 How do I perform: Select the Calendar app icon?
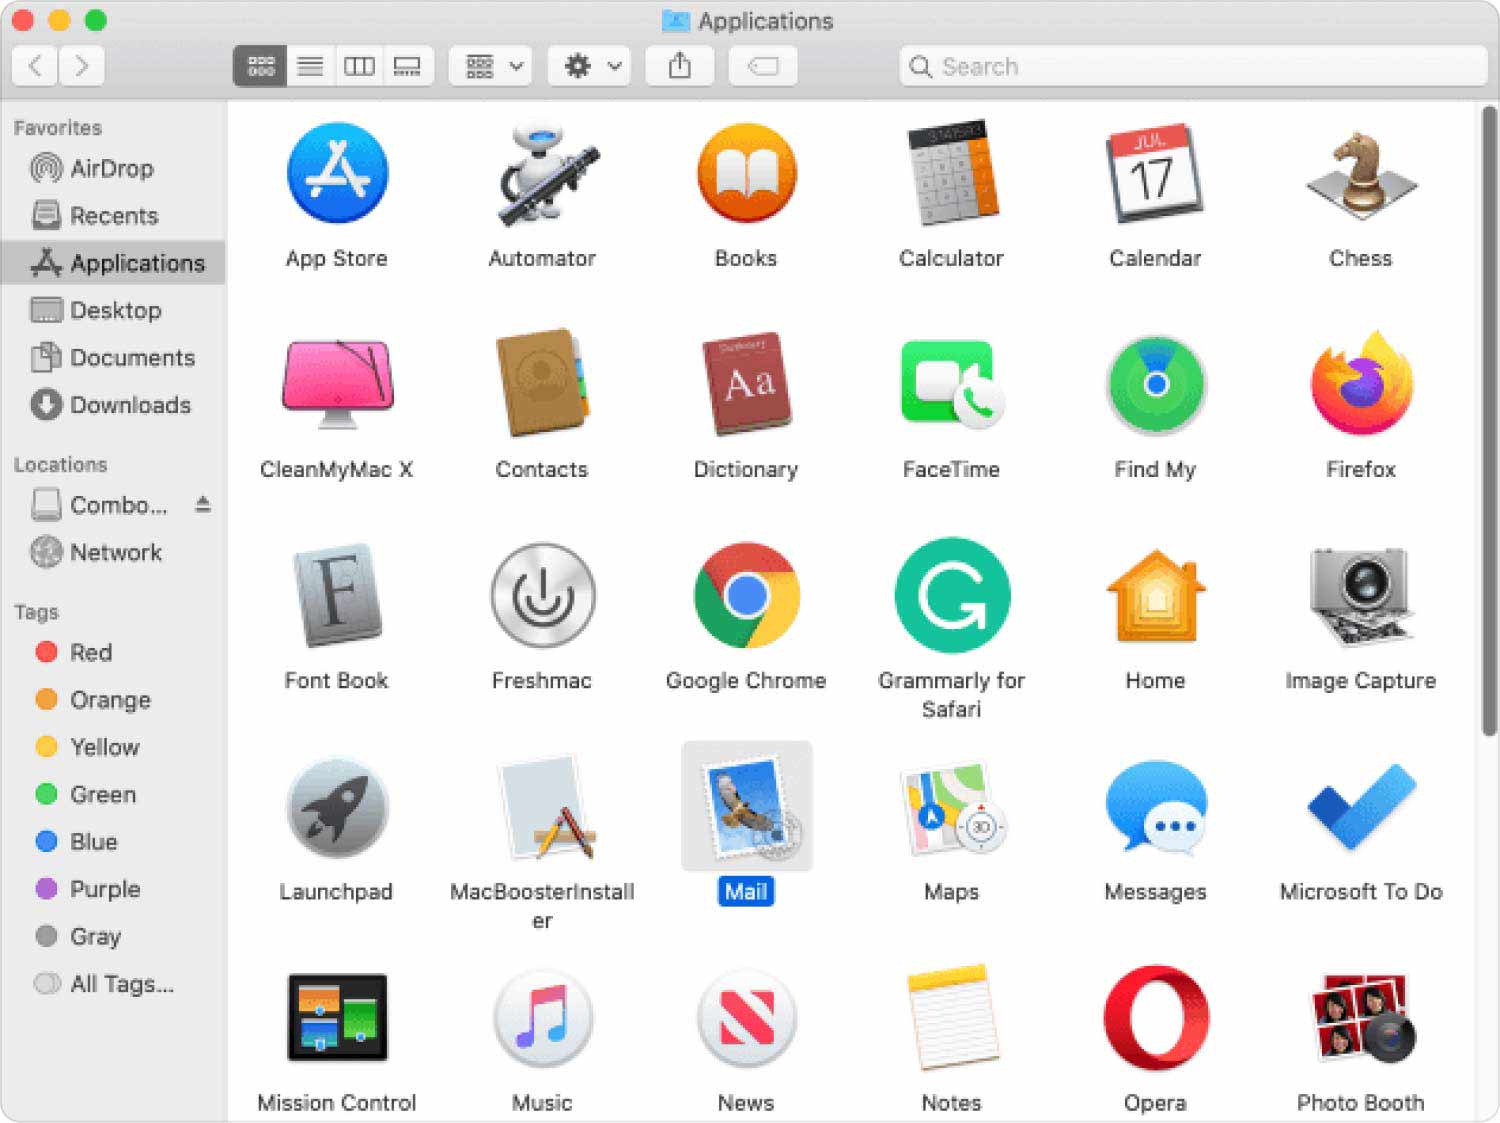pyautogui.click(x=1155, y=173)
